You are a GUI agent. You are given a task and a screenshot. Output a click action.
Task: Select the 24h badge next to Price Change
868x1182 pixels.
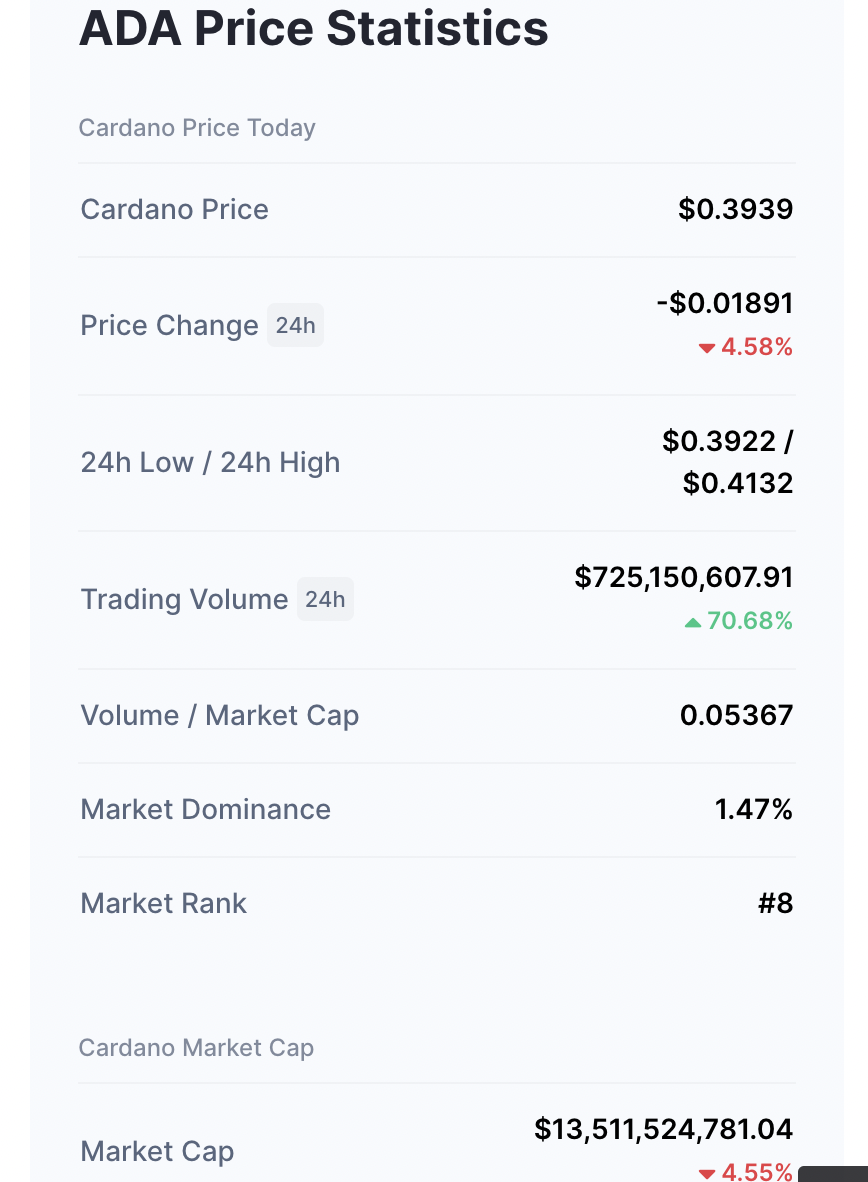click(295, 325)
